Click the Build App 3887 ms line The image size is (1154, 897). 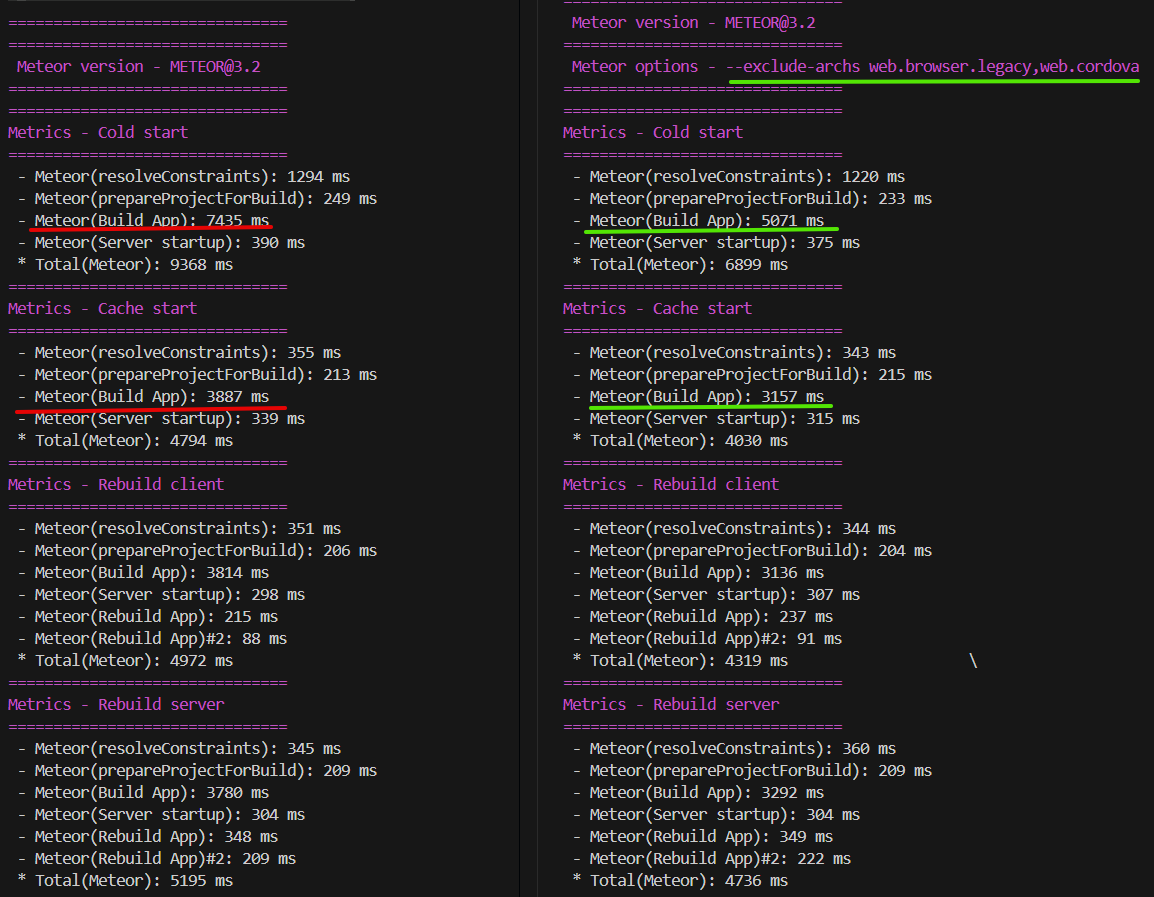144,397
